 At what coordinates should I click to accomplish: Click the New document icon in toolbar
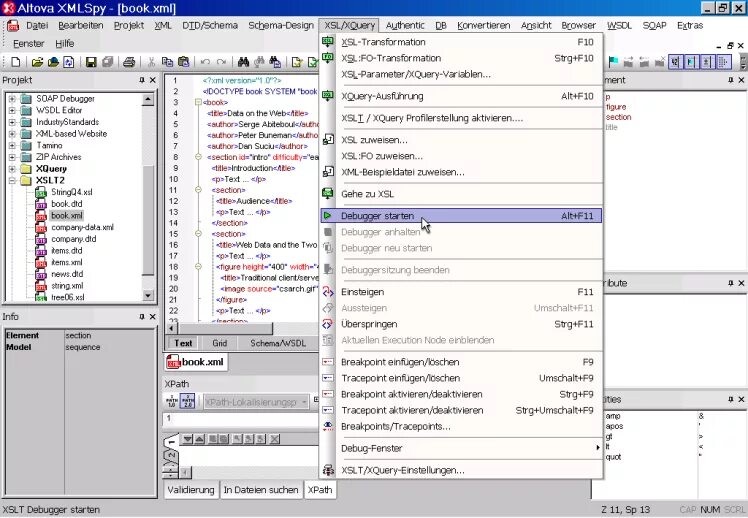point(15,62)
